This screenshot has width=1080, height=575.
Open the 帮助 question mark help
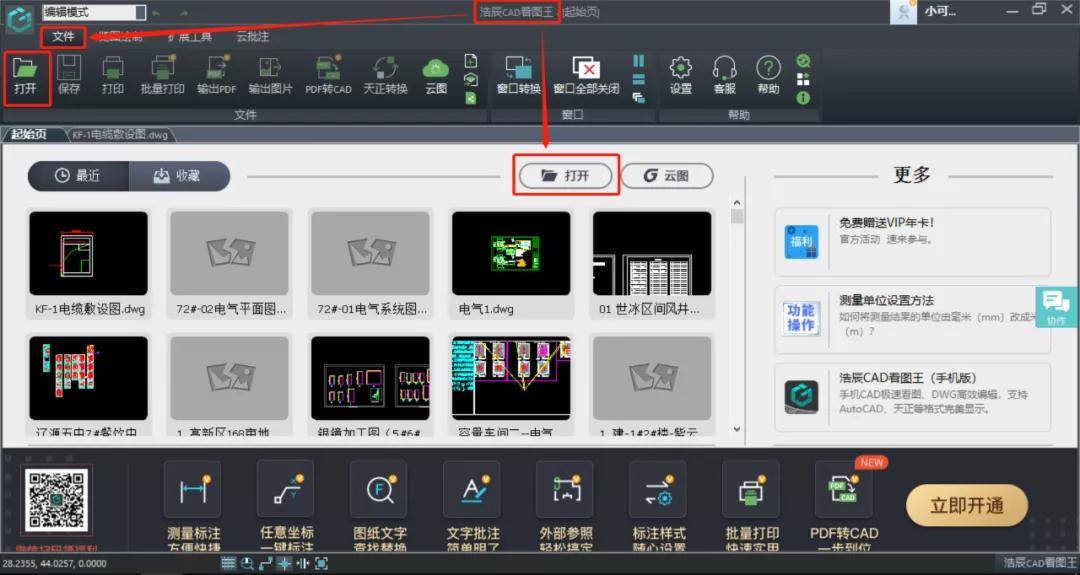click(x=768, y=75)
